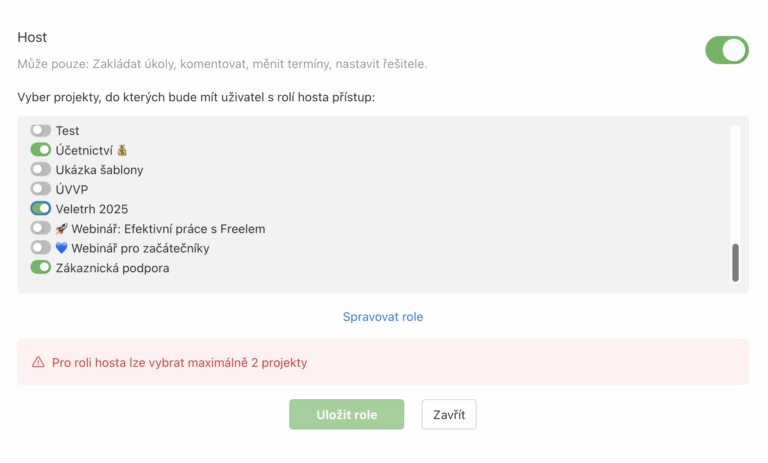The image size is (768, 463).
Task: Enable the Webinář pro začátečníky toggle
Action: pyautogui.click(x=41, y=248)
